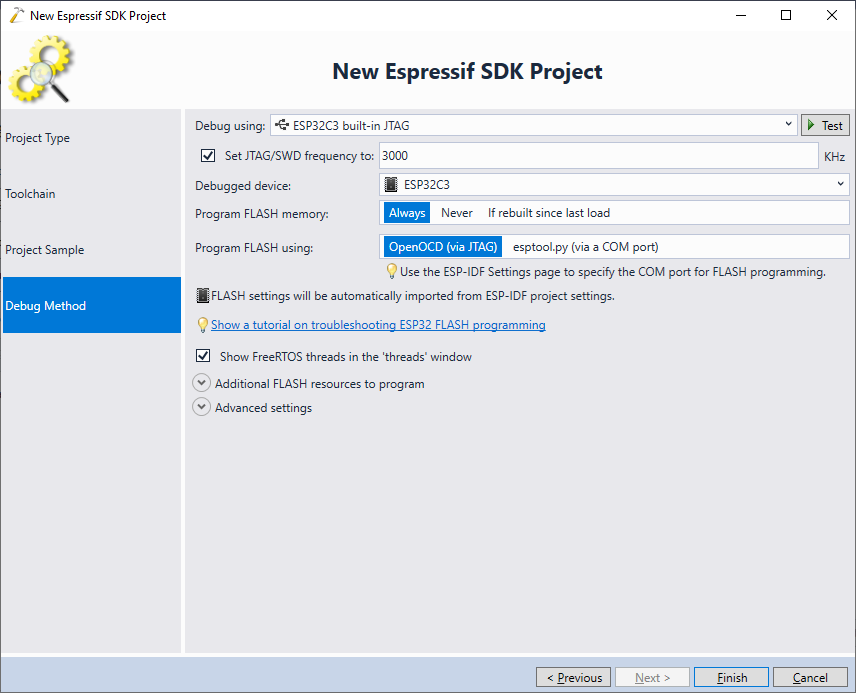Click the green play icon on Test button
This screenshot has height=693, width=856.
click(811, 125)
